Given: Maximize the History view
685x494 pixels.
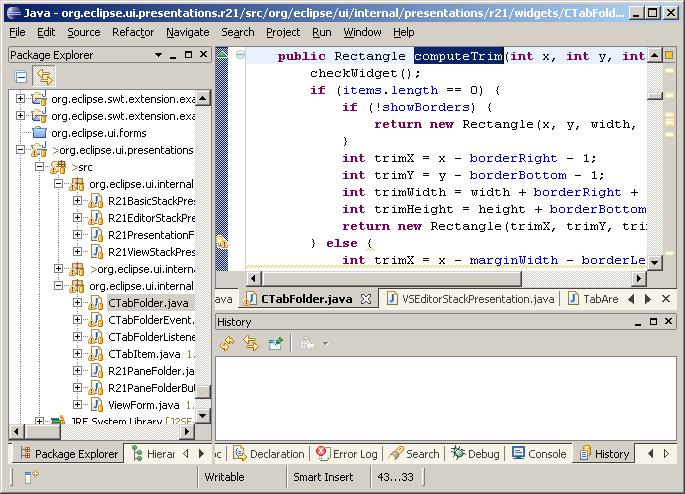Looking at the screenshot, I should (x=653, y=321).
